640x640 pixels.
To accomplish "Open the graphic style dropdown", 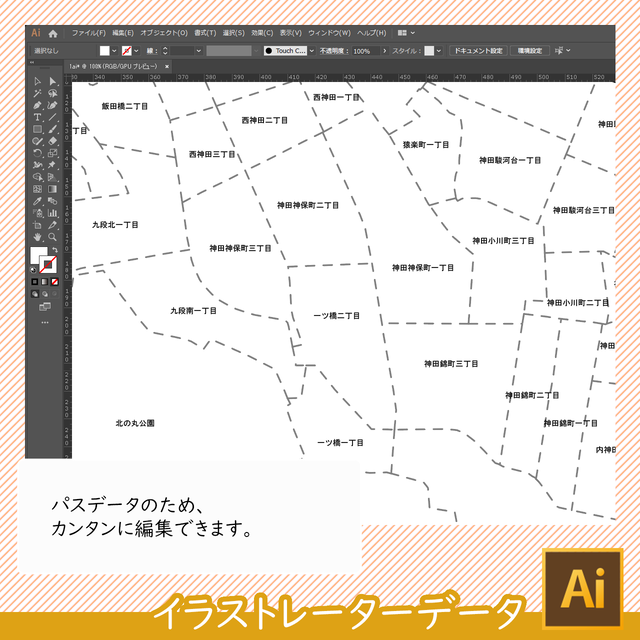I will [x=439, y=51].
